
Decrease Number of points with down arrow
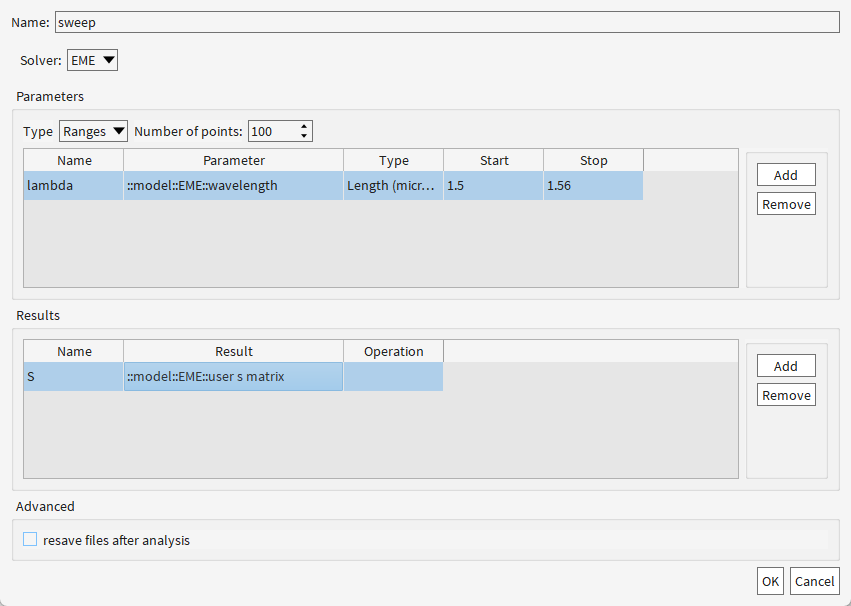pyautogui.click(x=304, y=136)
